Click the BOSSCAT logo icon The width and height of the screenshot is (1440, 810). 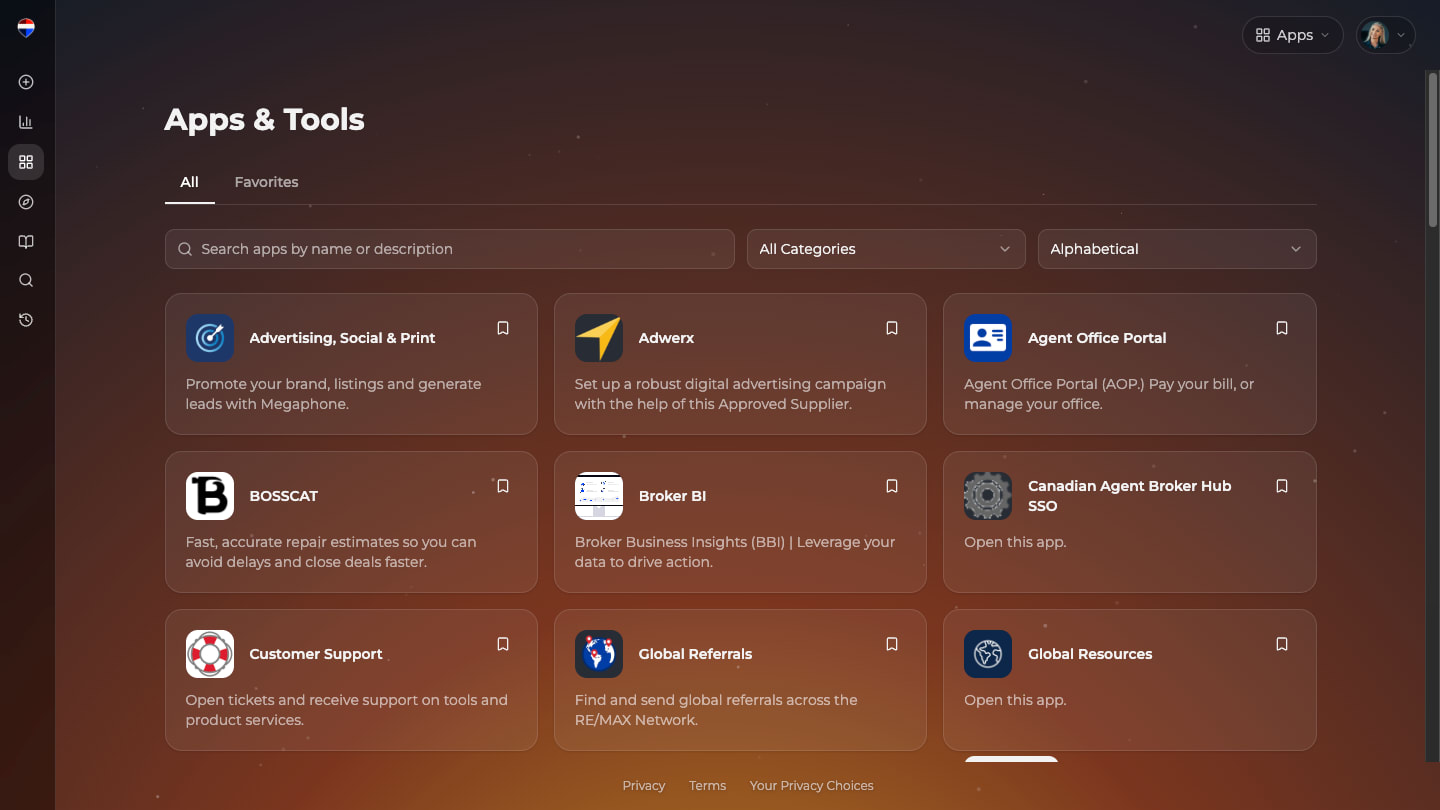pos(210,496)
